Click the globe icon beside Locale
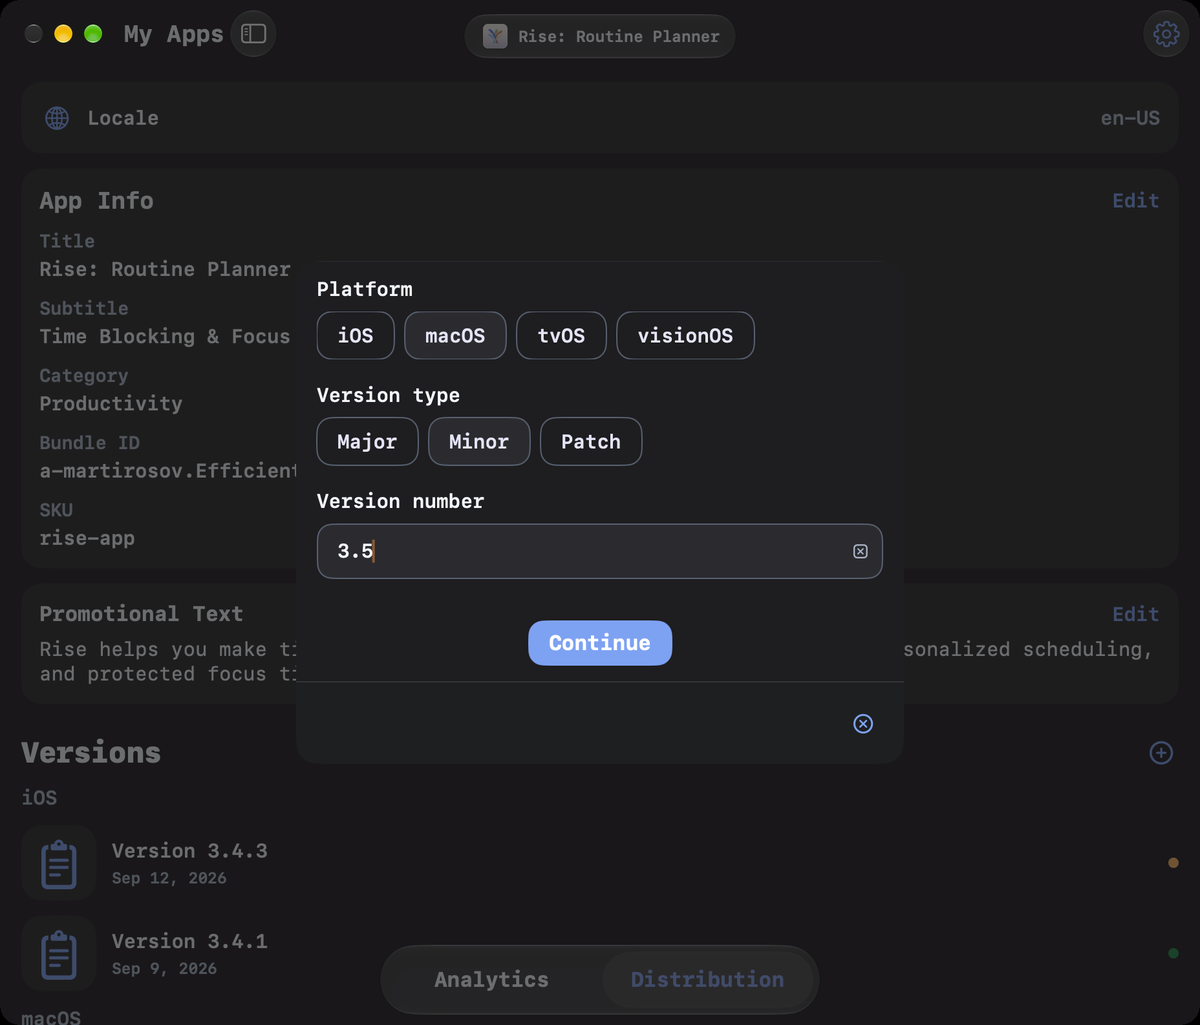This screenshot has height=1025, width=1200. coord(57,118)
